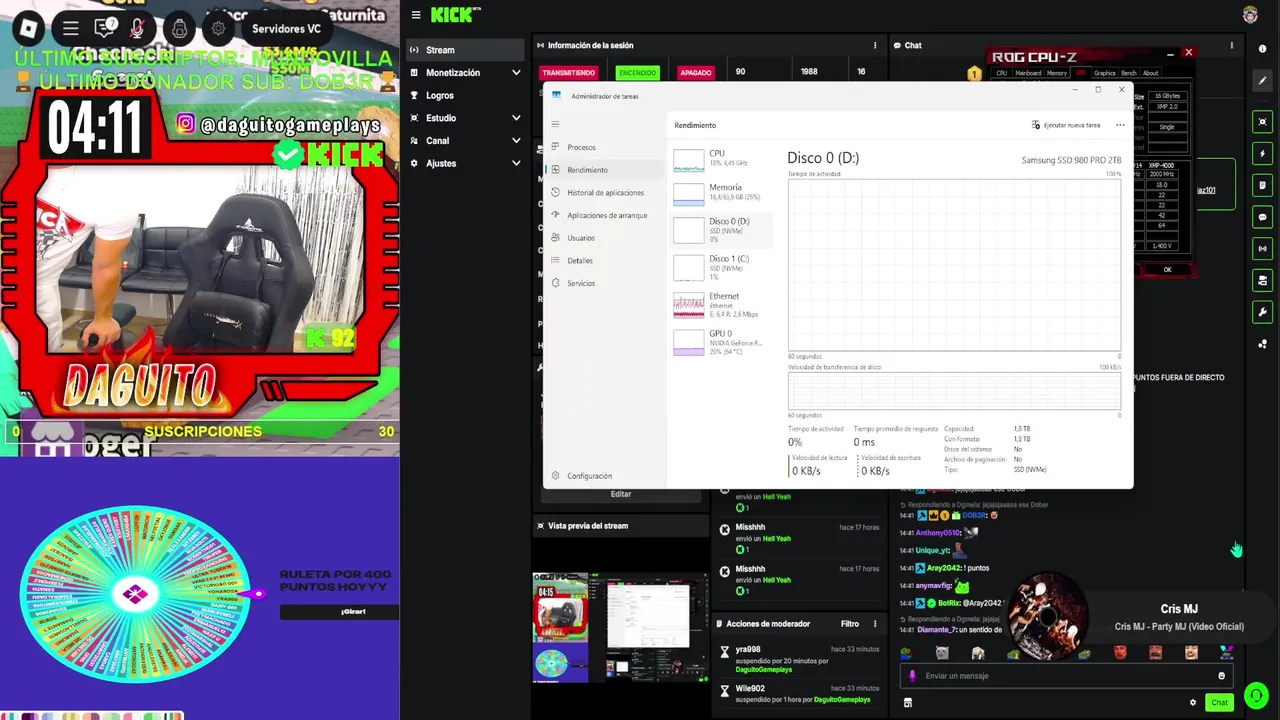Click OK in the ROG CPU-Z window
1280x720 pixels.
(1167, 270)
